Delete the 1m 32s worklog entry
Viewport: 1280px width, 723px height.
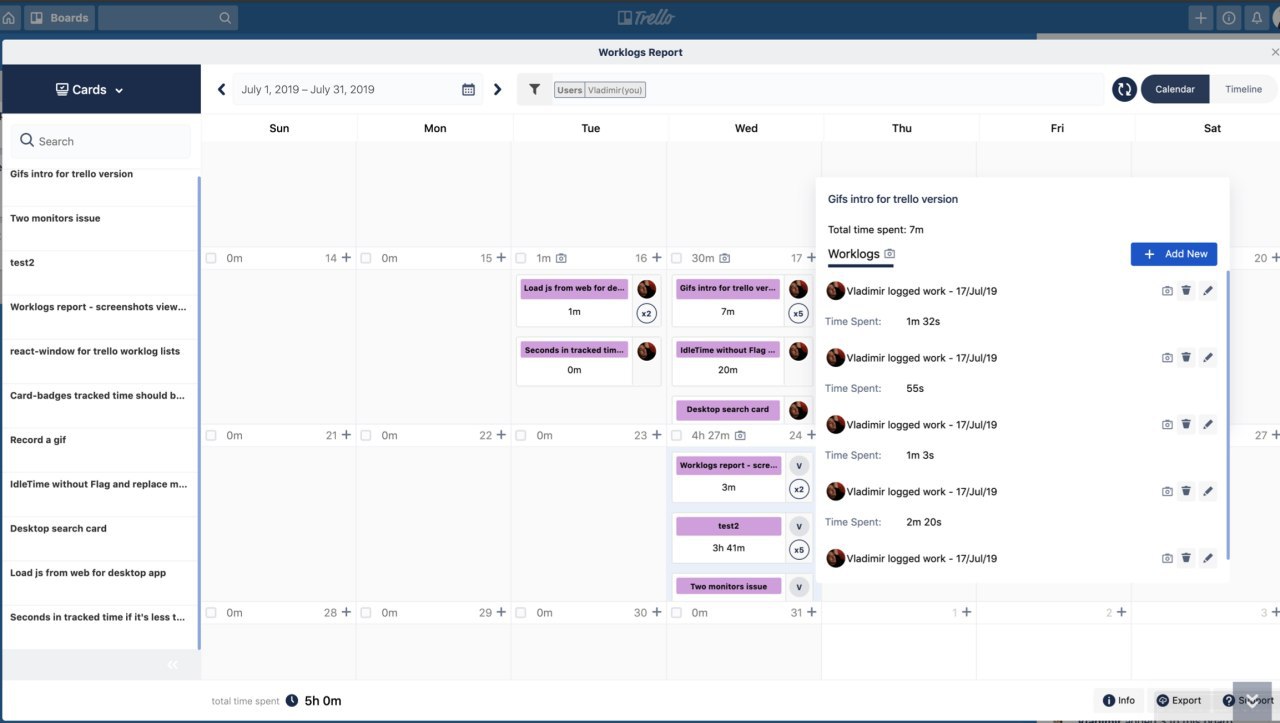(1186, 290)
